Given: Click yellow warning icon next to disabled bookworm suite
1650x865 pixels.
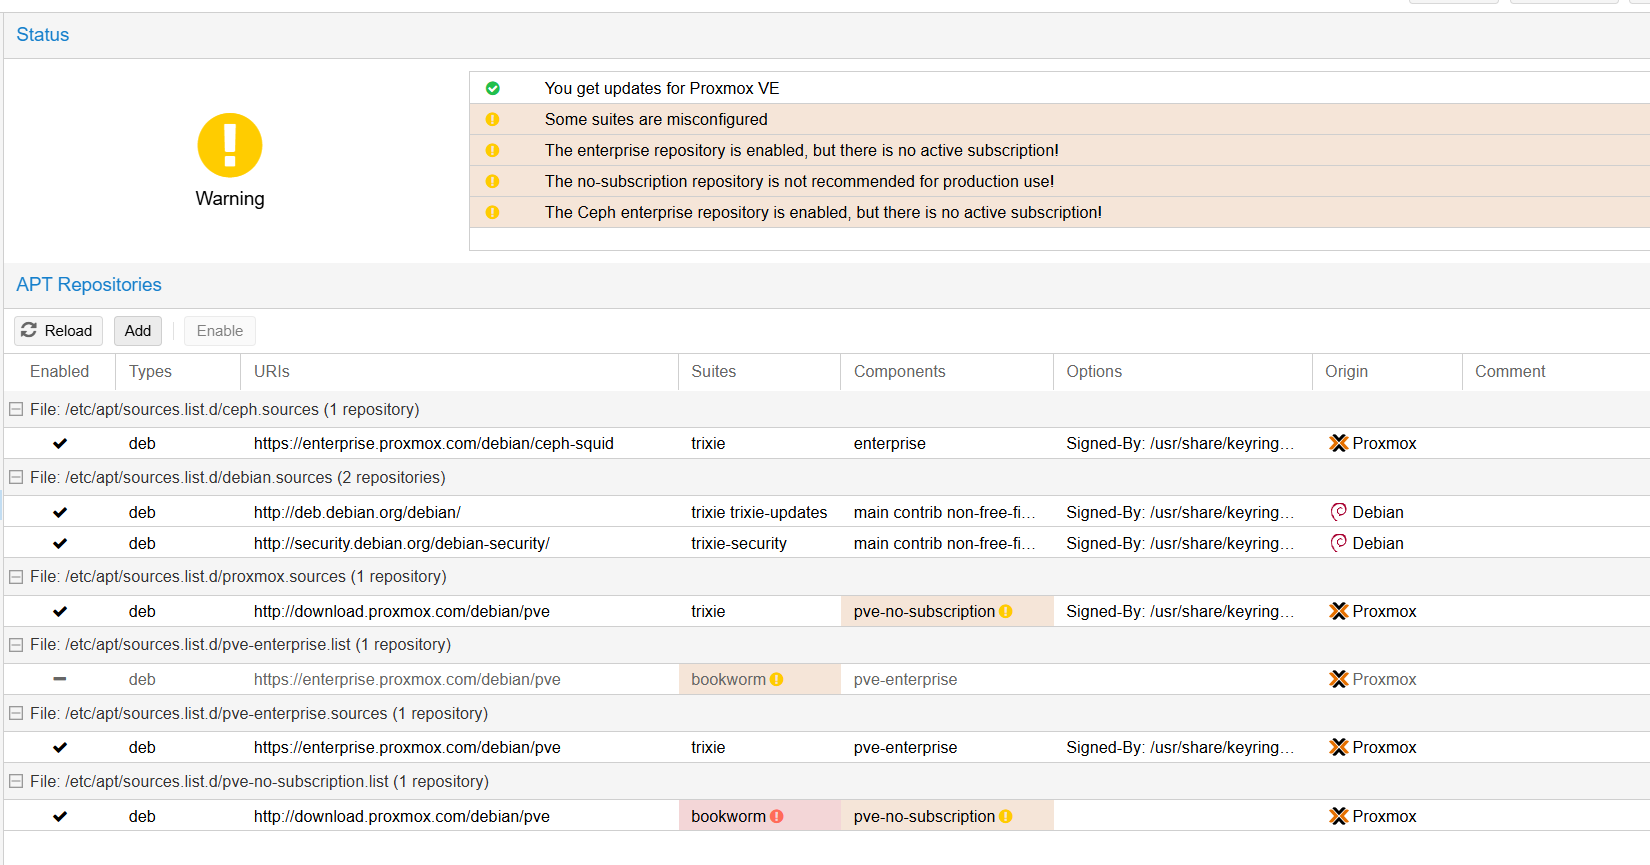Looking at the screenshot, I should pyautogui.click(x=776, y=679).
